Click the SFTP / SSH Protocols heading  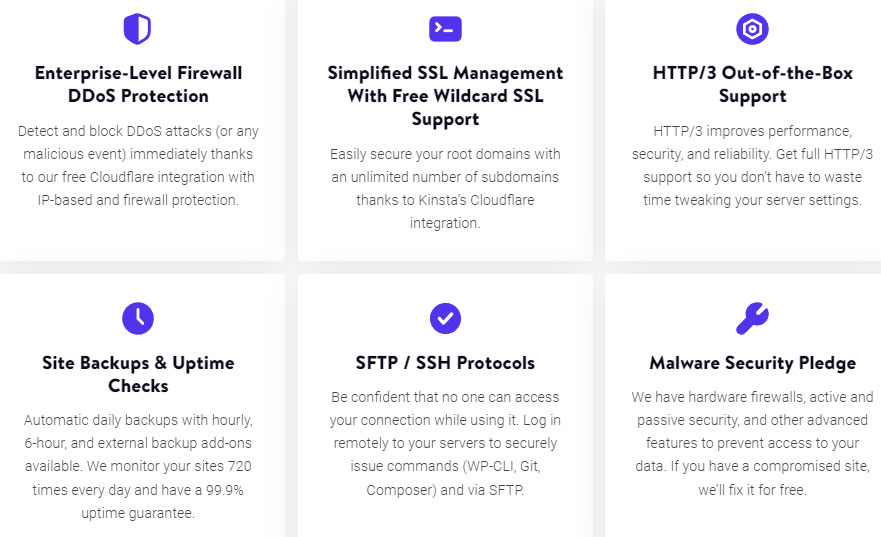point(445,363)
